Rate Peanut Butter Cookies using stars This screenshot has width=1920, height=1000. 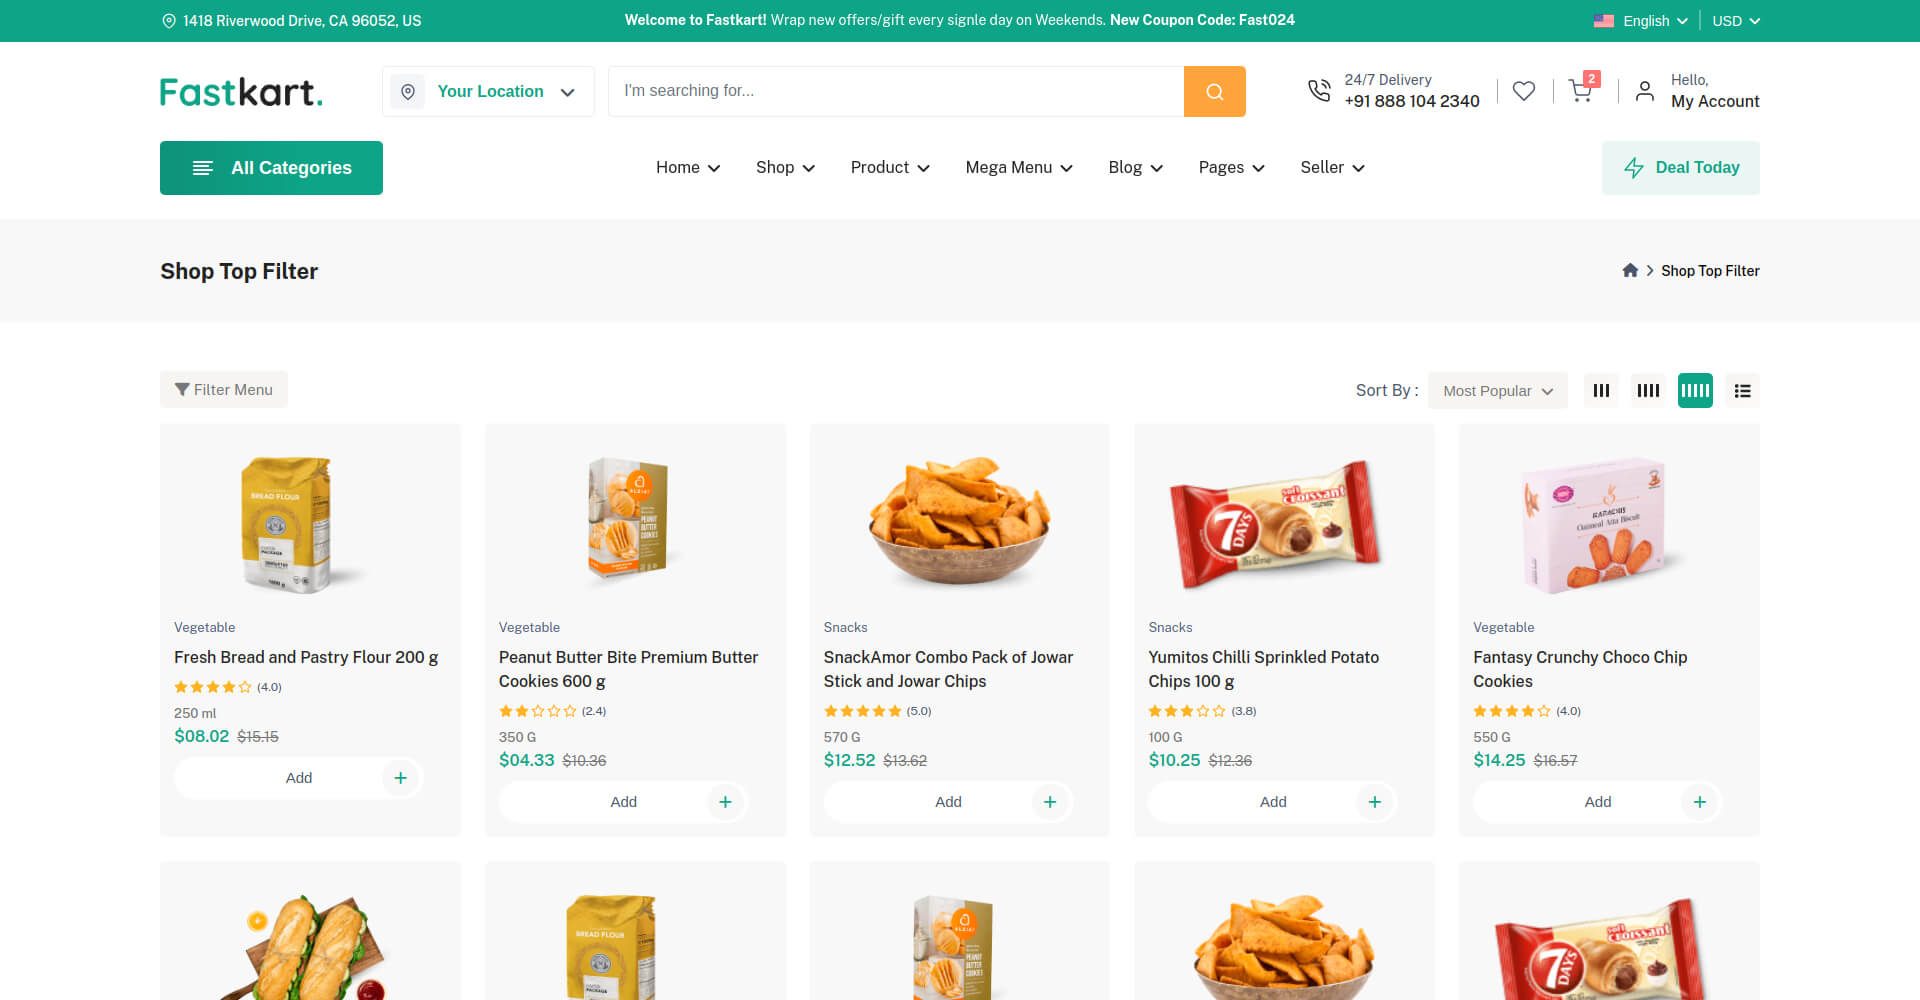click(538, 711)
